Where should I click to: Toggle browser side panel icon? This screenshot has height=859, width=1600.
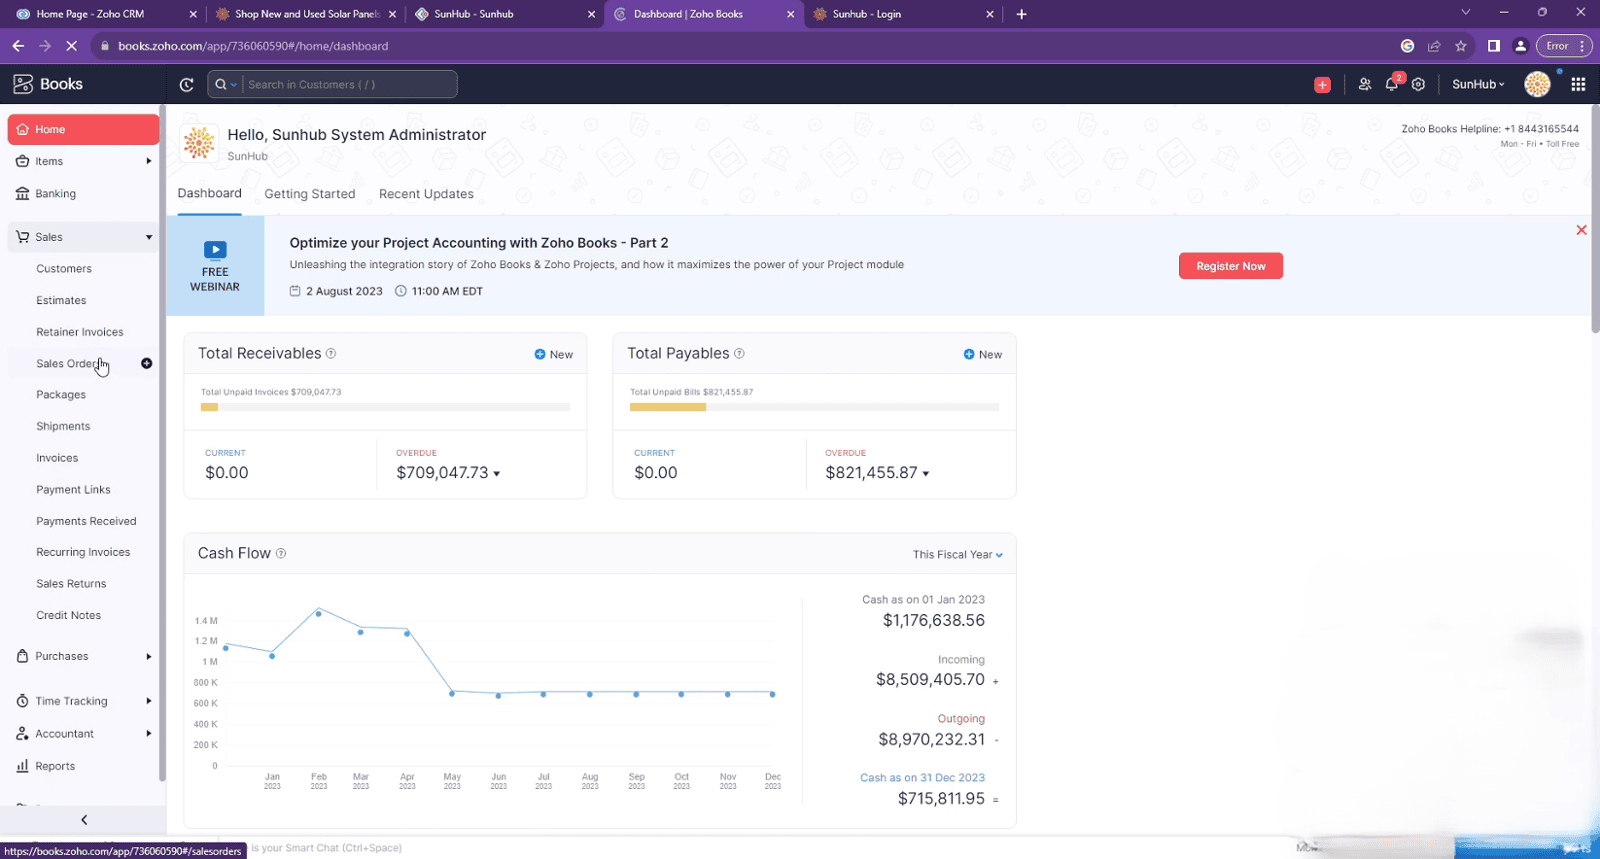click(1494, 46)
